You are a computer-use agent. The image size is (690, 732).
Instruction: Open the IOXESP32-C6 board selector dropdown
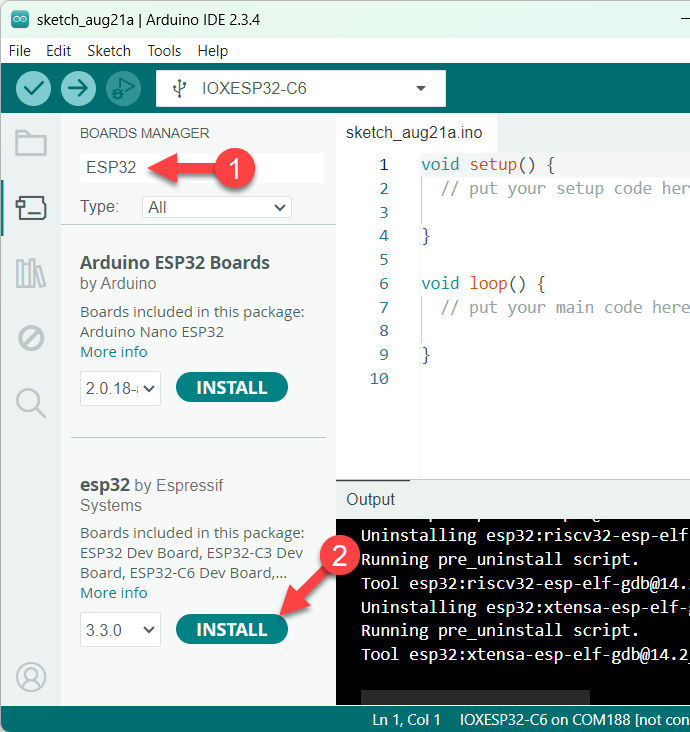tap(301, 88)
